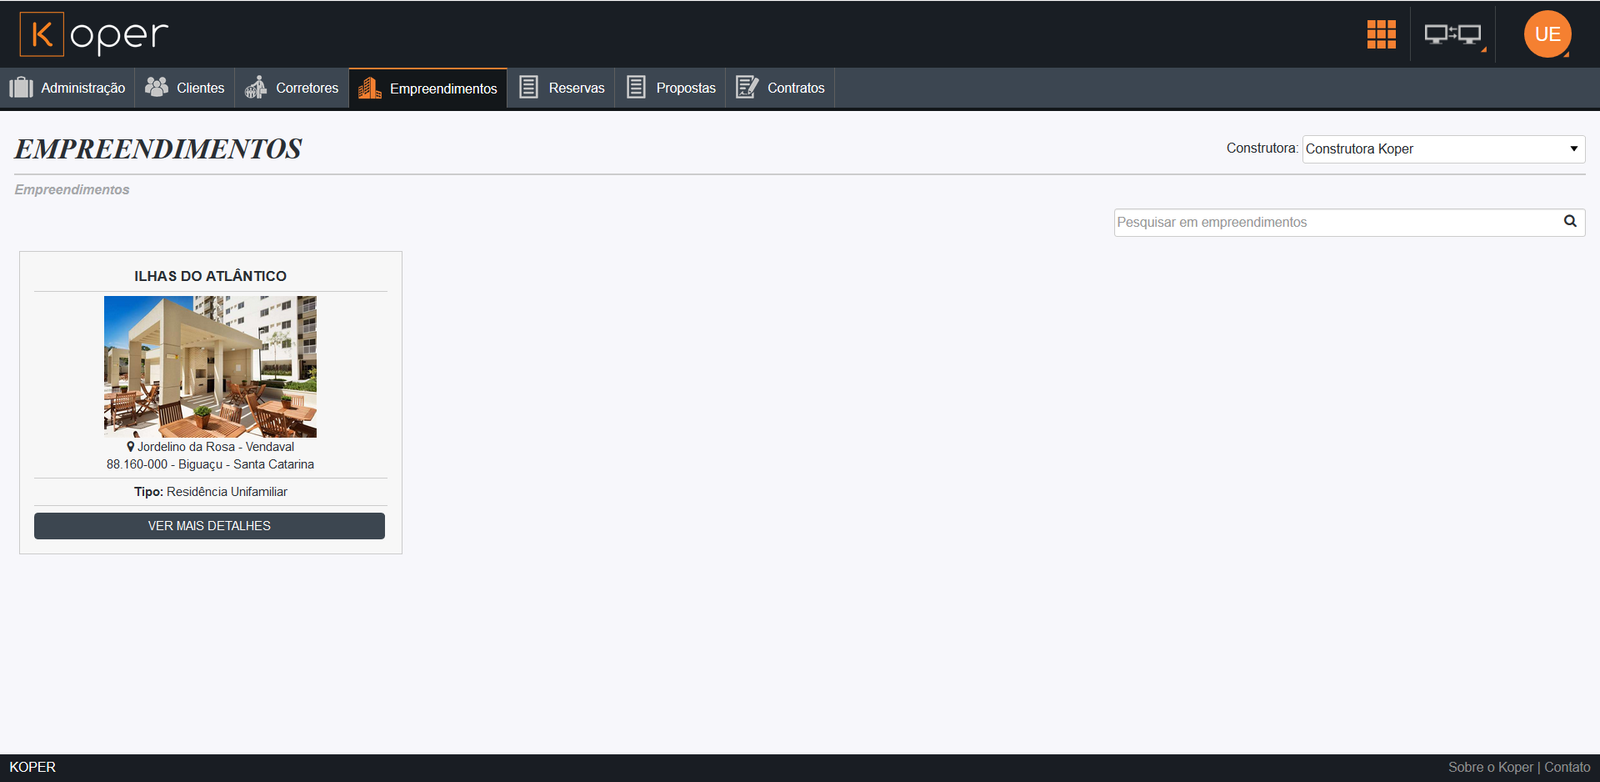Click the connected monitors icon
This screenshot has height=782, width=1600.
tap(1452, 35)
